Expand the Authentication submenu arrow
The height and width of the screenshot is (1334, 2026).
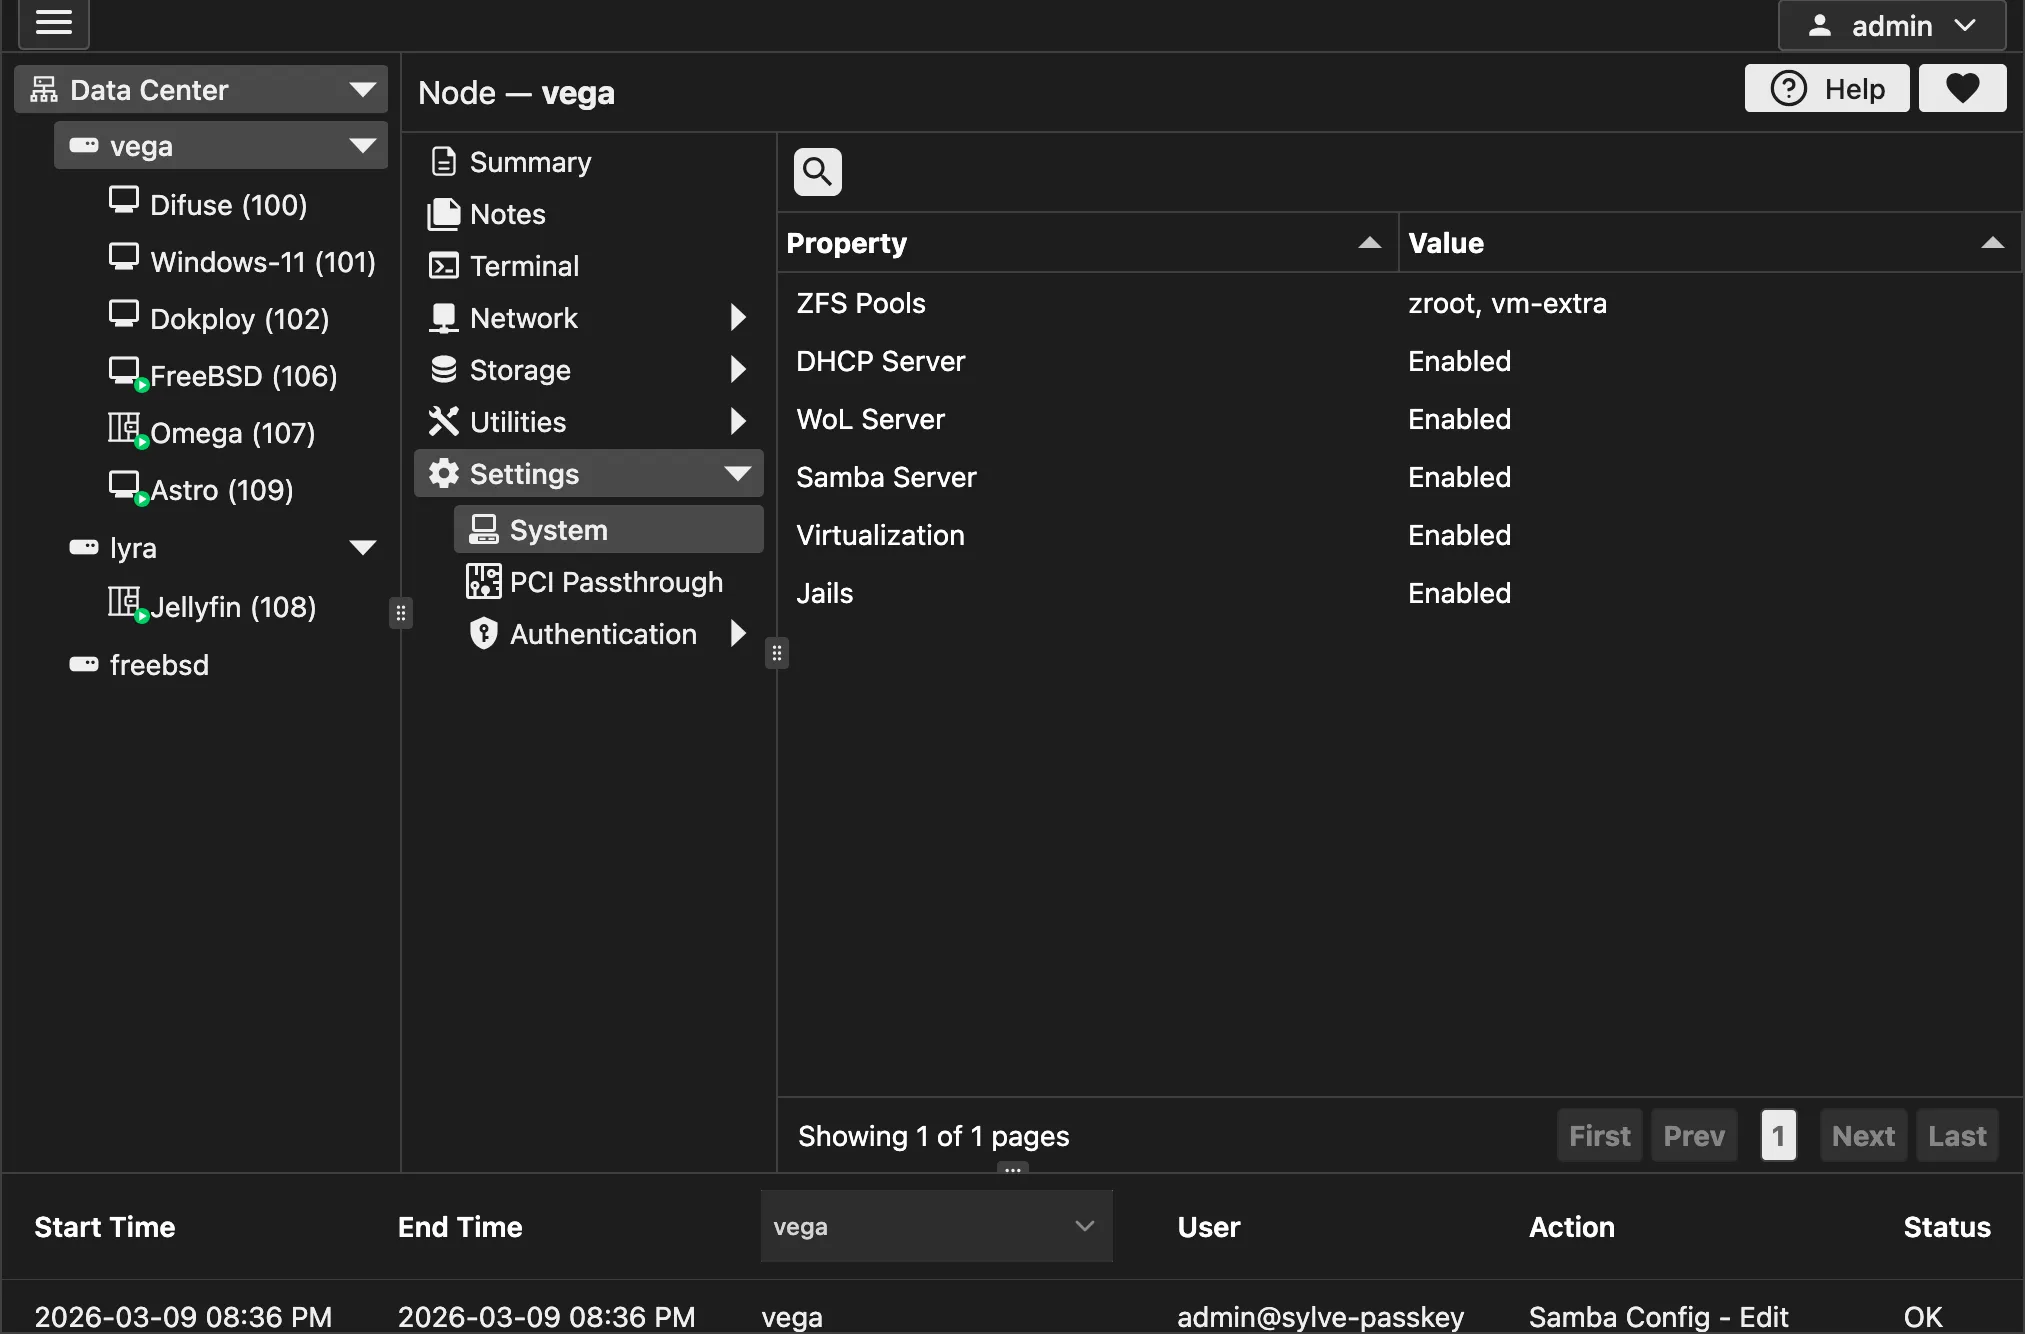pyautogui.click(x=738, y=634)
